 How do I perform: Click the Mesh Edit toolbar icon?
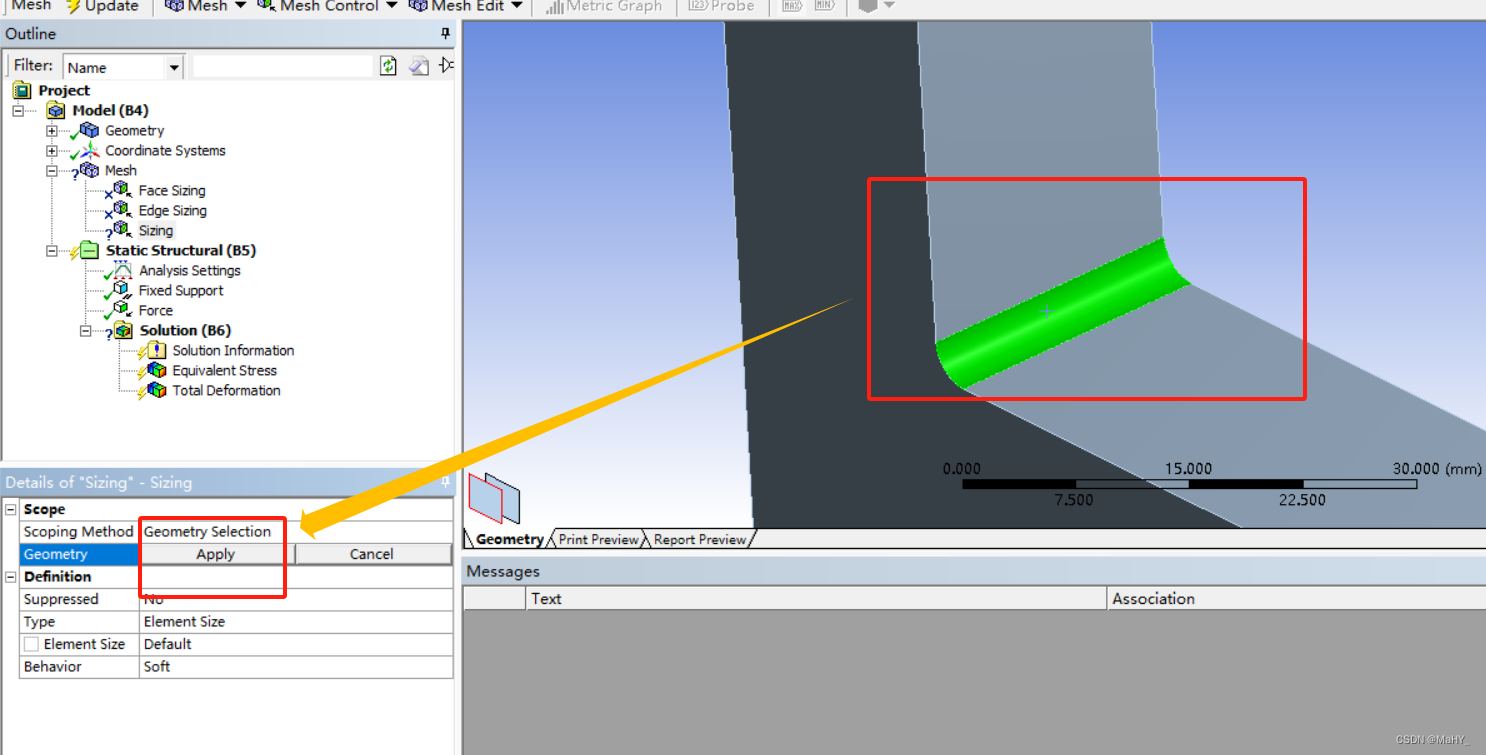click(418, 6)
